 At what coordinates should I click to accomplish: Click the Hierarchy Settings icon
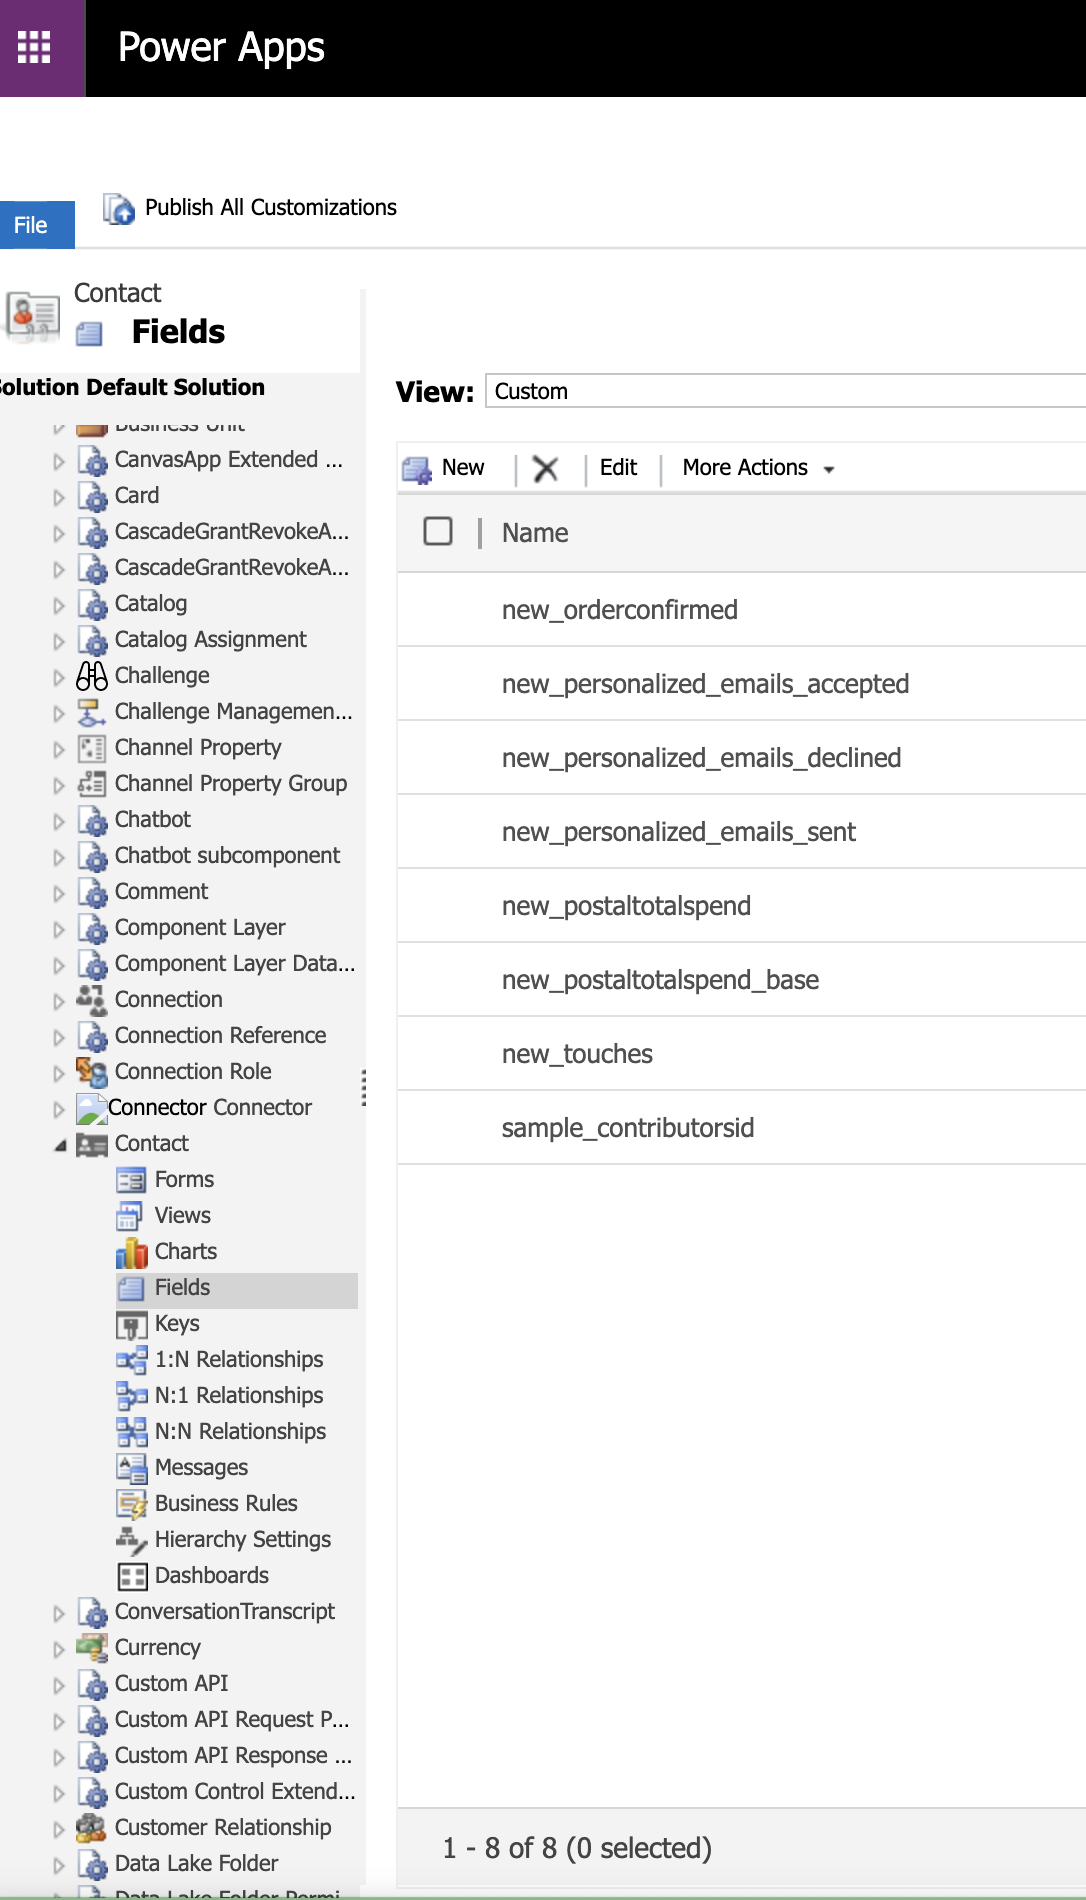pyautogui.click(x=131, y=1540)
